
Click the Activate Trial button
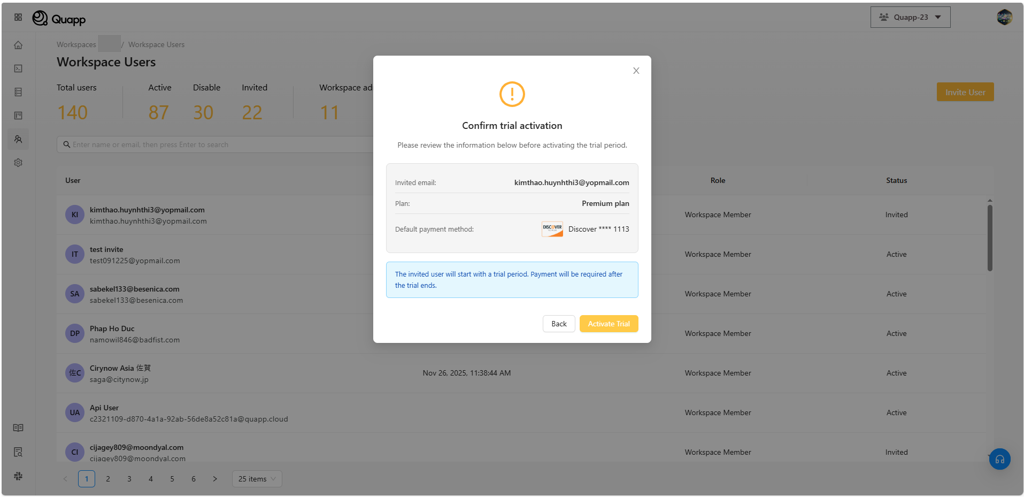click(x=608, y=324)
